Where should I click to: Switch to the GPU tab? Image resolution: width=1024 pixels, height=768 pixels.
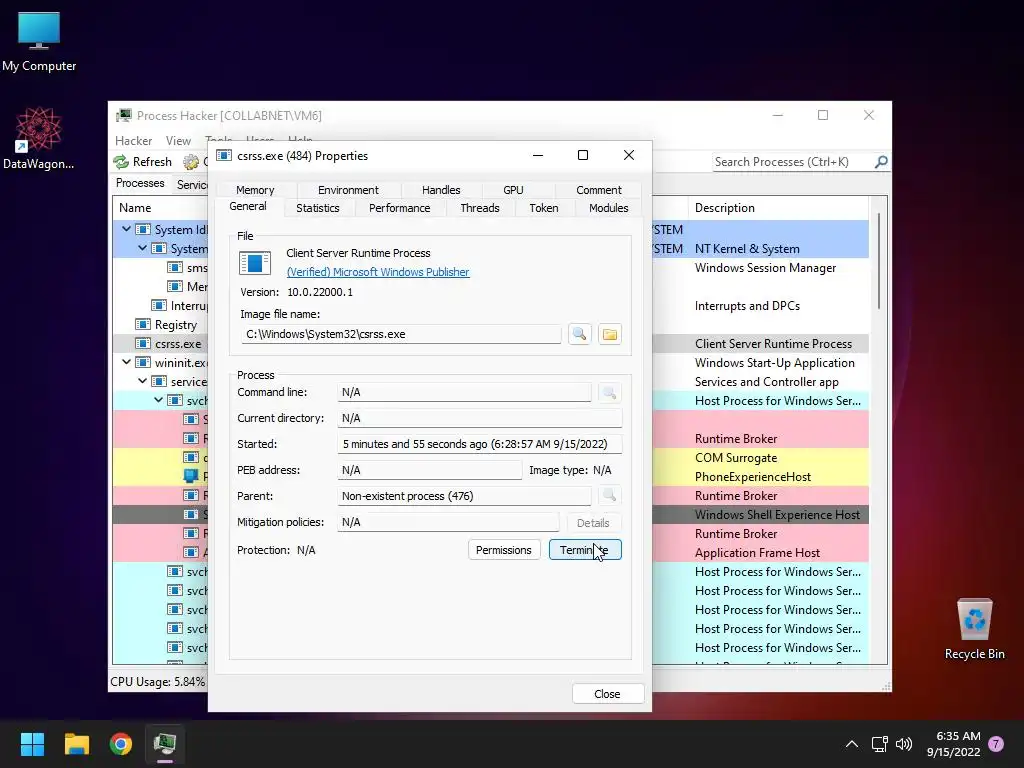point(513,190)
